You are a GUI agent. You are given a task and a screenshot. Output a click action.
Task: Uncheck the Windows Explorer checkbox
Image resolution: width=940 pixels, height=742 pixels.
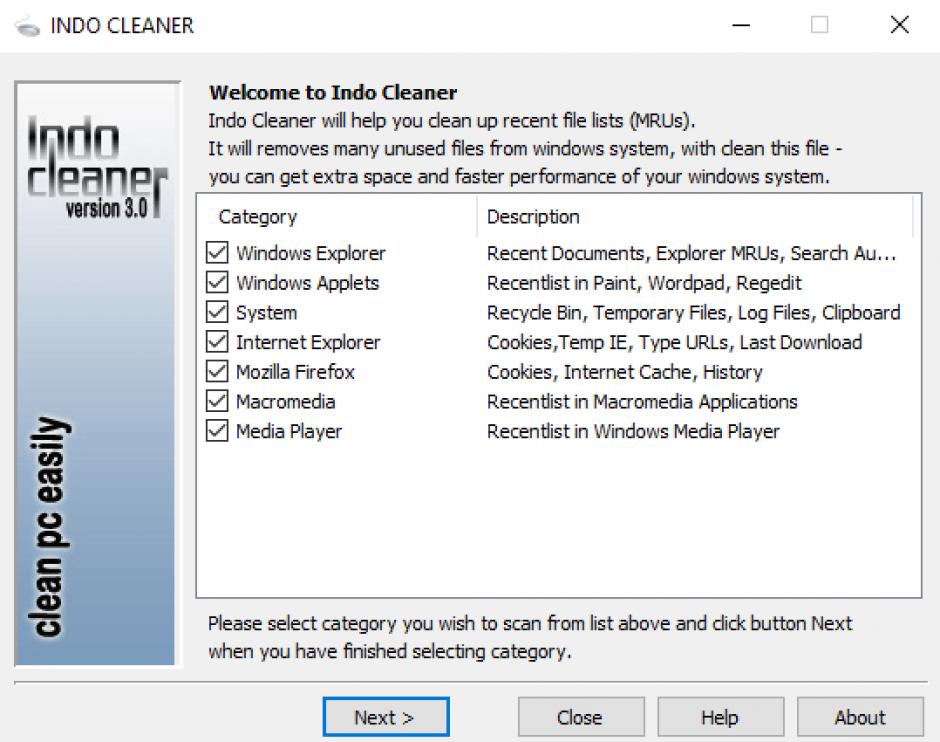coord(217,253)
